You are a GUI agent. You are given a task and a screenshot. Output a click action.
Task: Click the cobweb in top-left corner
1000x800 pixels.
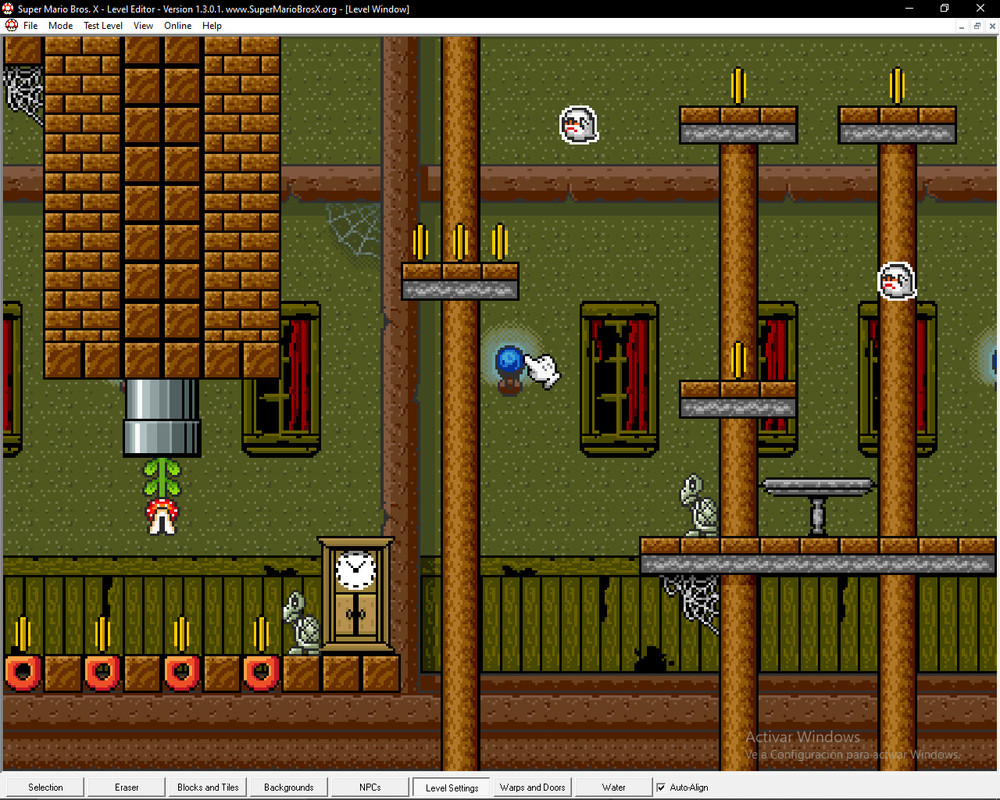click(x=24, y=94)
